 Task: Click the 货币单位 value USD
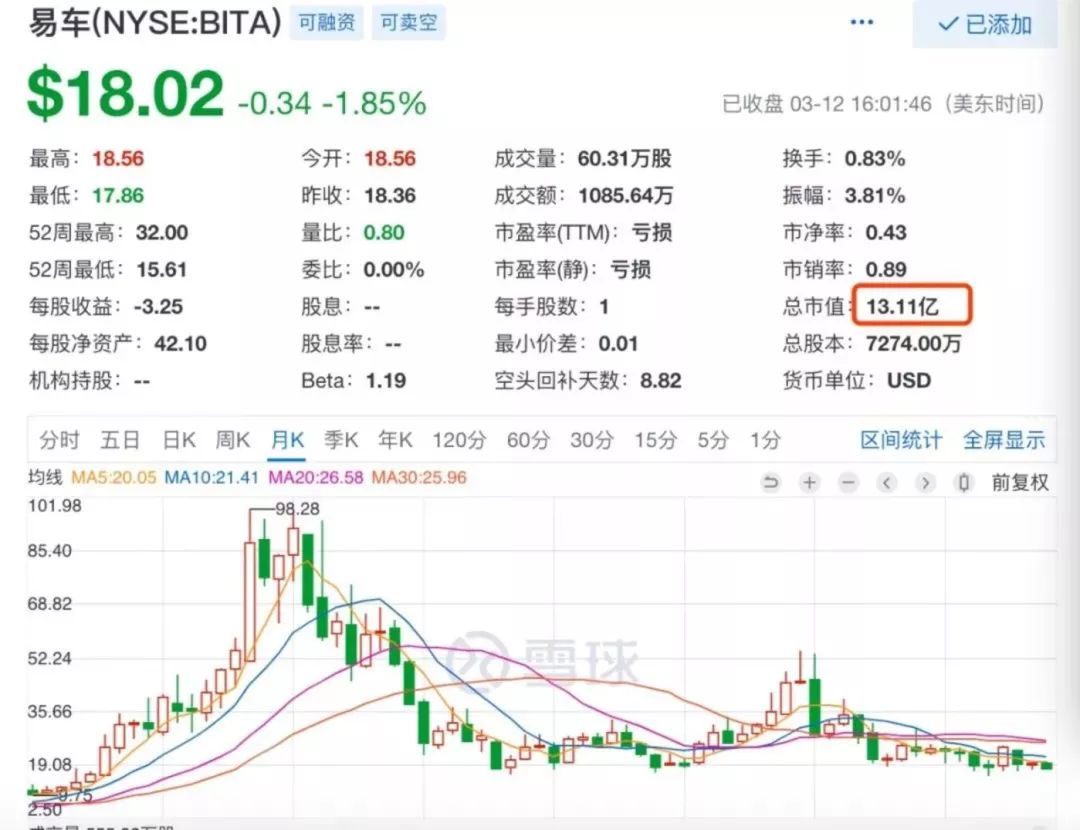coord(909,380)
